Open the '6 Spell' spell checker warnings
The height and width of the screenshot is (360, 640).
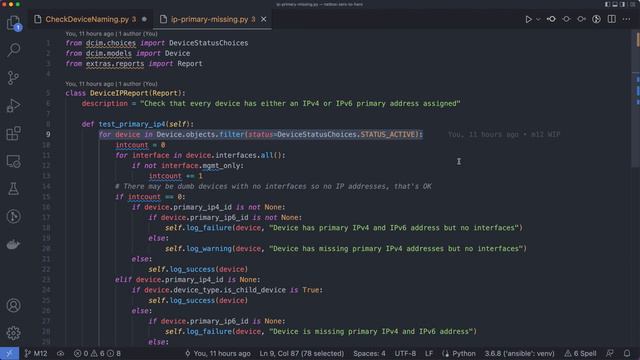coord(580,353)
